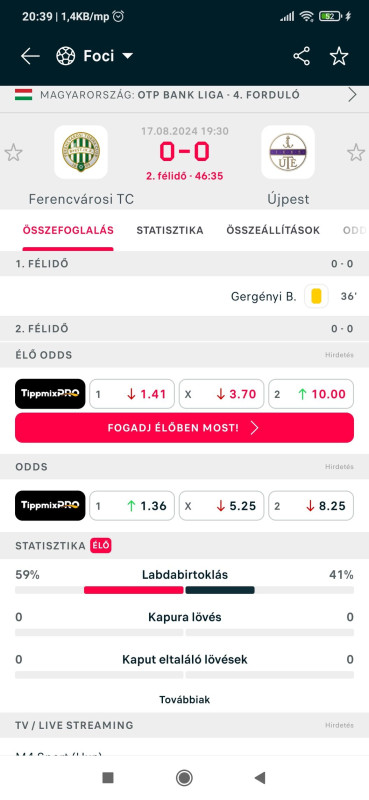The height and width of the screenshot is (800, 369).
Task: Tap Android recent apps square button
Action: point(108,778)
